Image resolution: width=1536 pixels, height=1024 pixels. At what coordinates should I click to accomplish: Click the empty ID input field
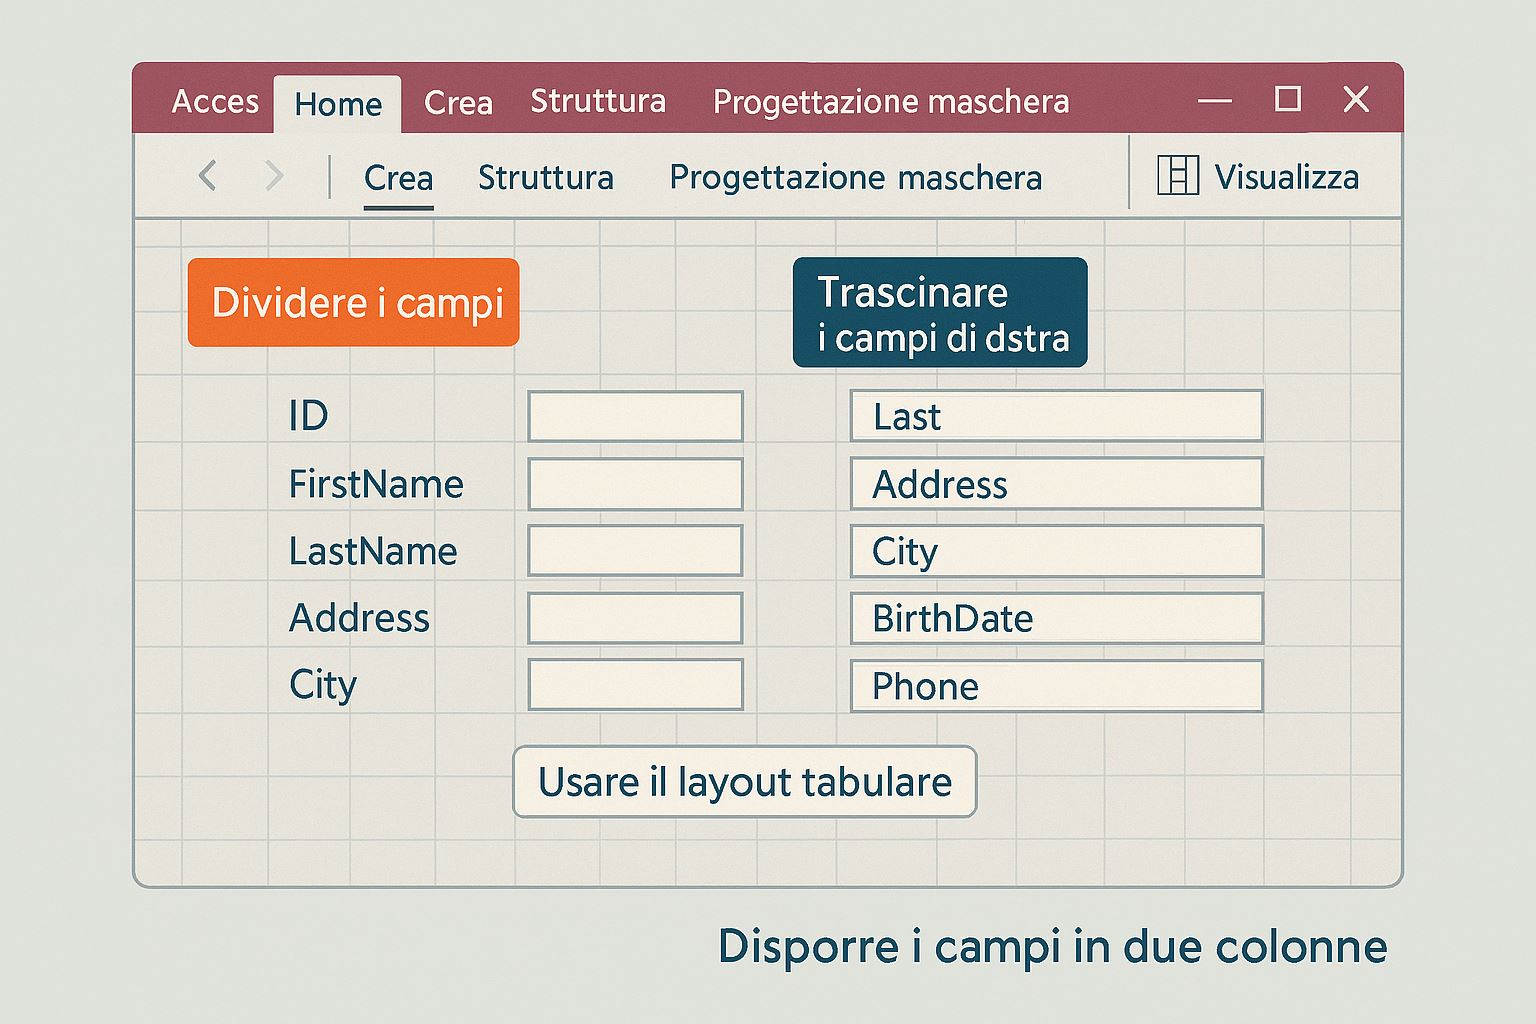[635, 416]
